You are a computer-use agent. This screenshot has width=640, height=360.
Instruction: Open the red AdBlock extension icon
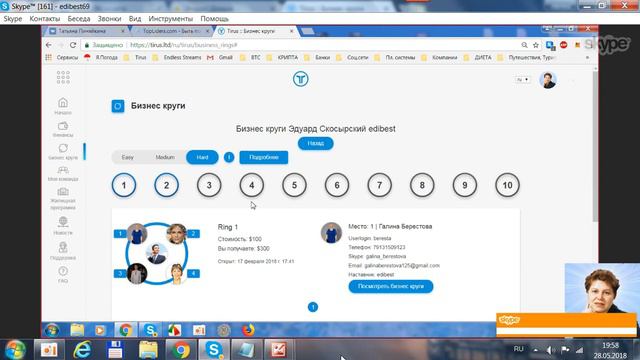564,45
